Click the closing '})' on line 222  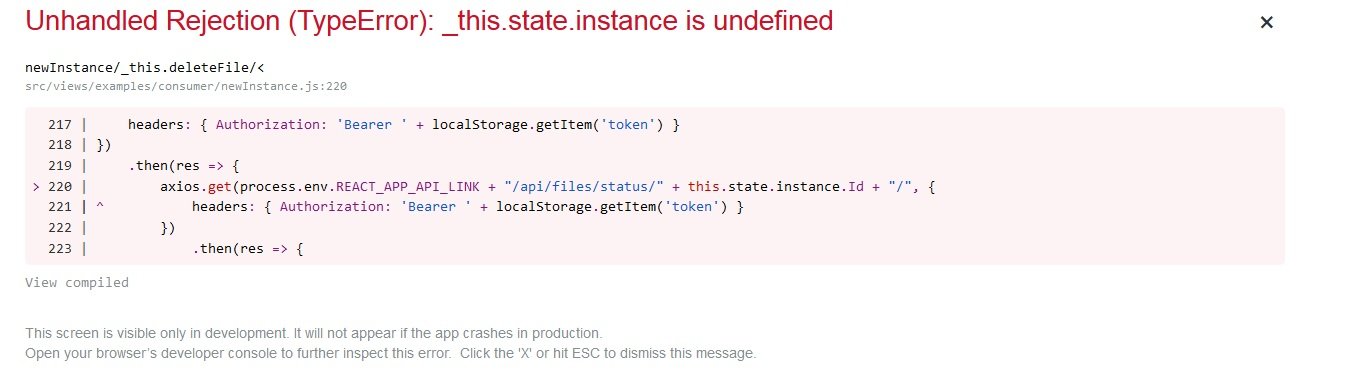point(168,226)
